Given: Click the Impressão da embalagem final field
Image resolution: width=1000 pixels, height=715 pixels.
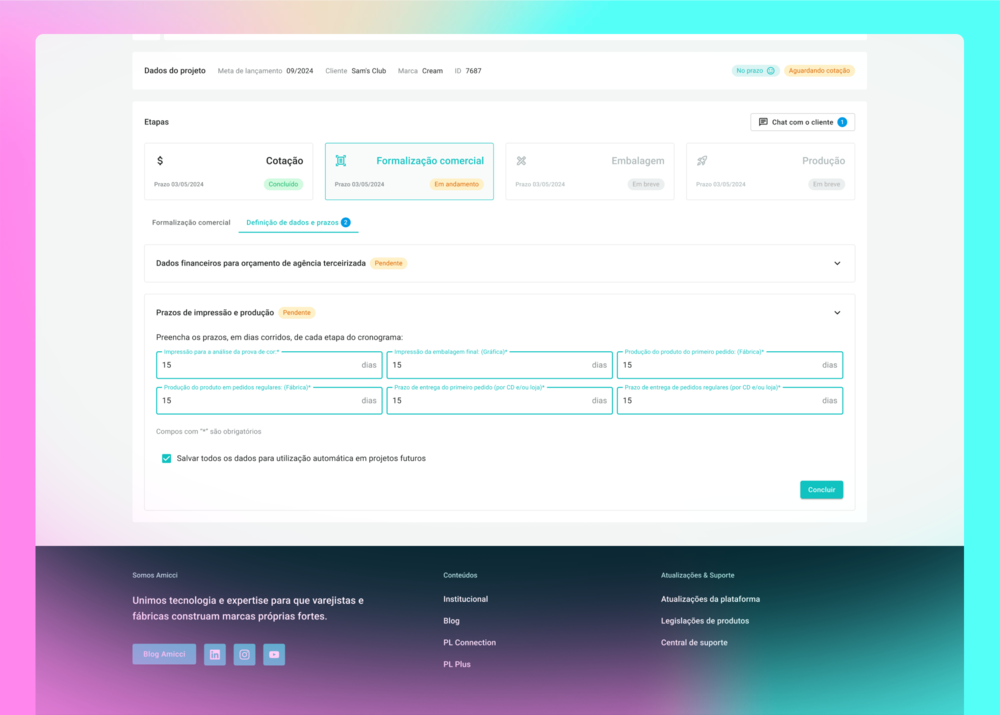Looking at the screenshot, I should 490,366.
